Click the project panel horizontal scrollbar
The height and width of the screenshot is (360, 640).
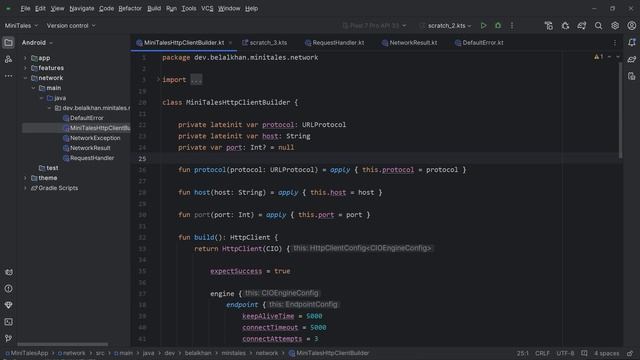62,344
